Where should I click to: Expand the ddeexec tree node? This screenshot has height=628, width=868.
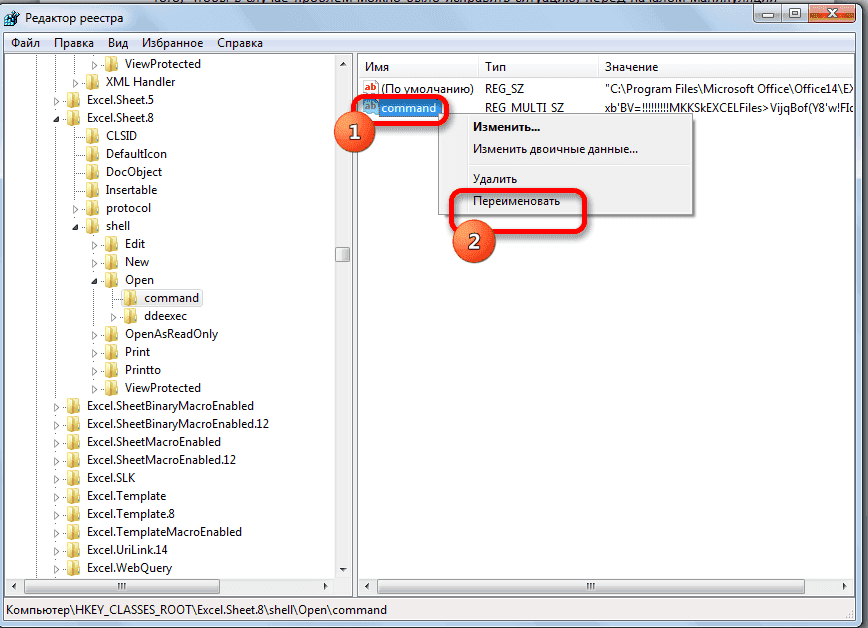coord(113,317)
